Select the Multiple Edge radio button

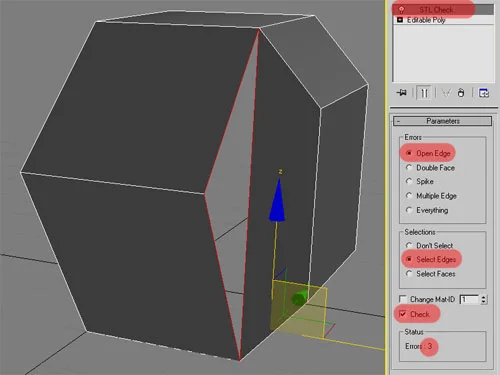(x=409, y=196)
